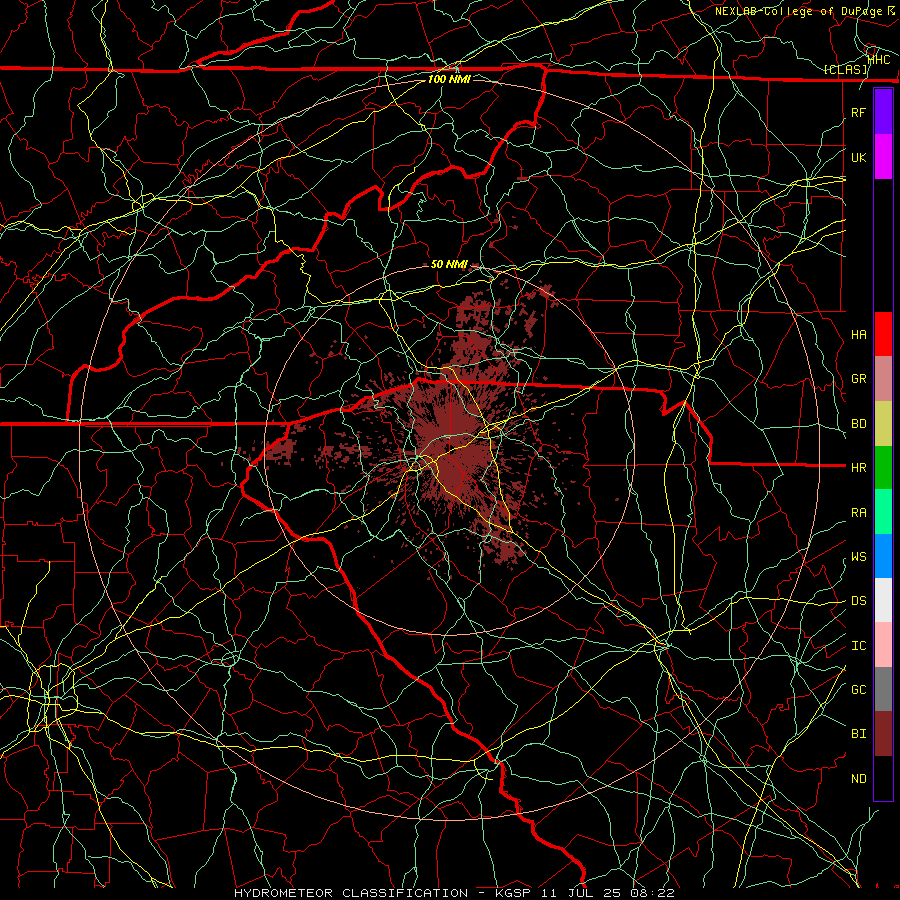Click the IC legend label
900x900 pixels.
point(859,646)
